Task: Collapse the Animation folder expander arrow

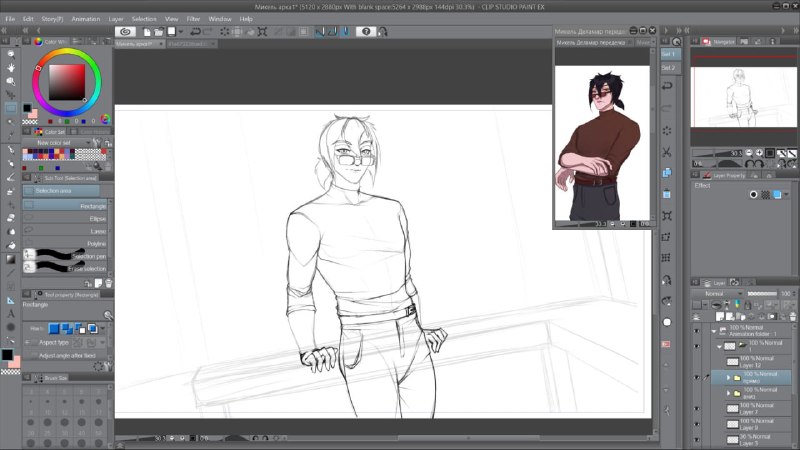Action: (714, 331)
